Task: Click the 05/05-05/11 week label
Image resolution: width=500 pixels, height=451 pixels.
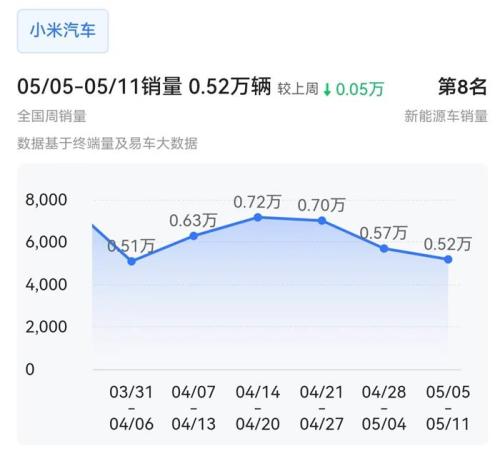Action: (448, 408)
